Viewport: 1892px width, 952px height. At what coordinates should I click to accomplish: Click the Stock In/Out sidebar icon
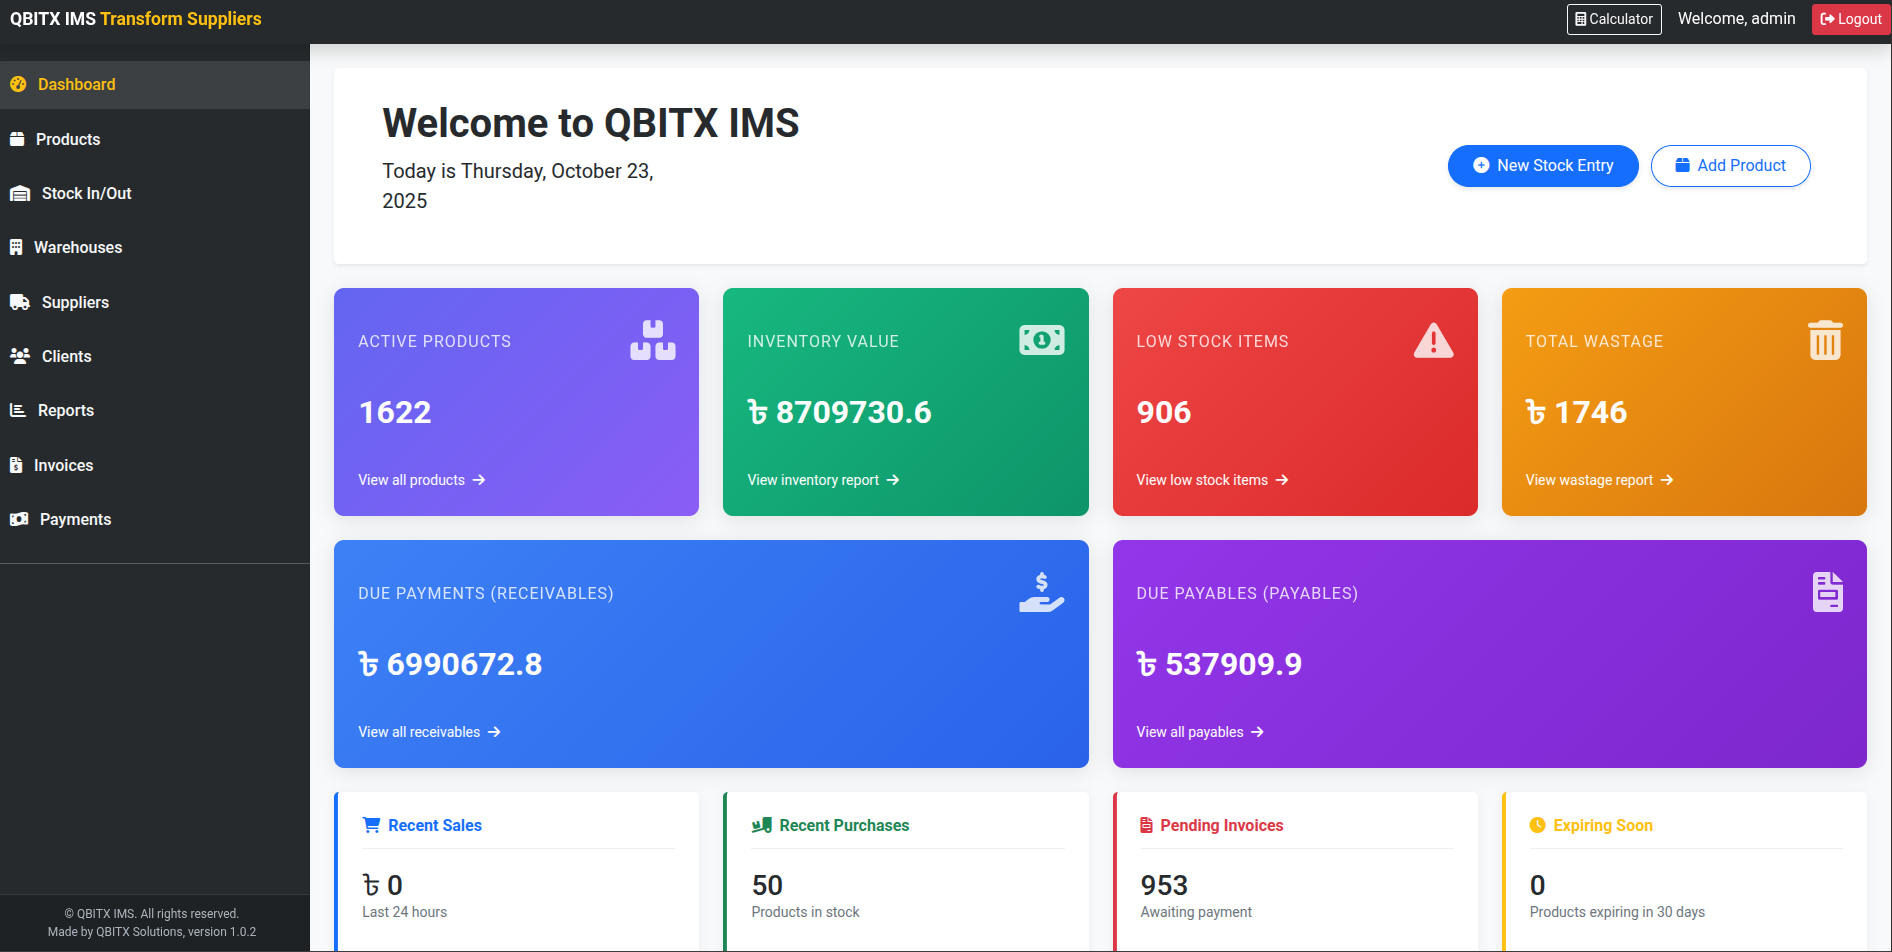(x=19, y=193)
